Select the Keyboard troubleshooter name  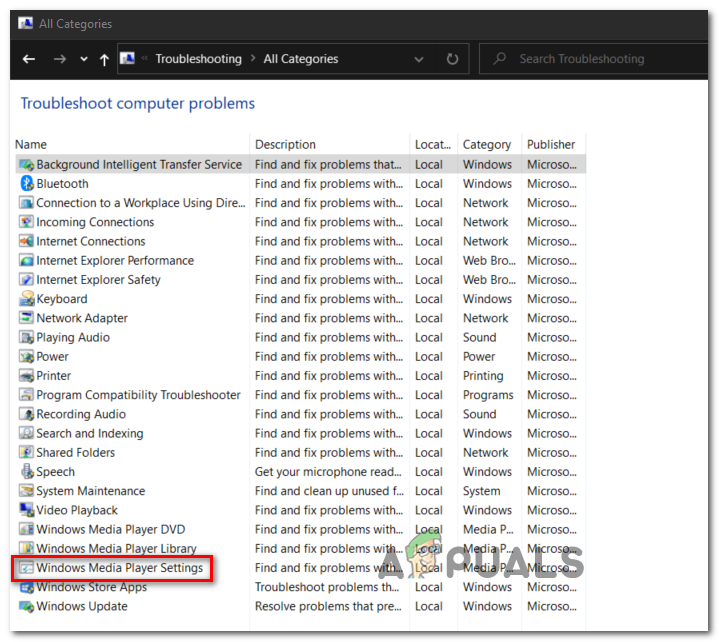tap(62, 299)
